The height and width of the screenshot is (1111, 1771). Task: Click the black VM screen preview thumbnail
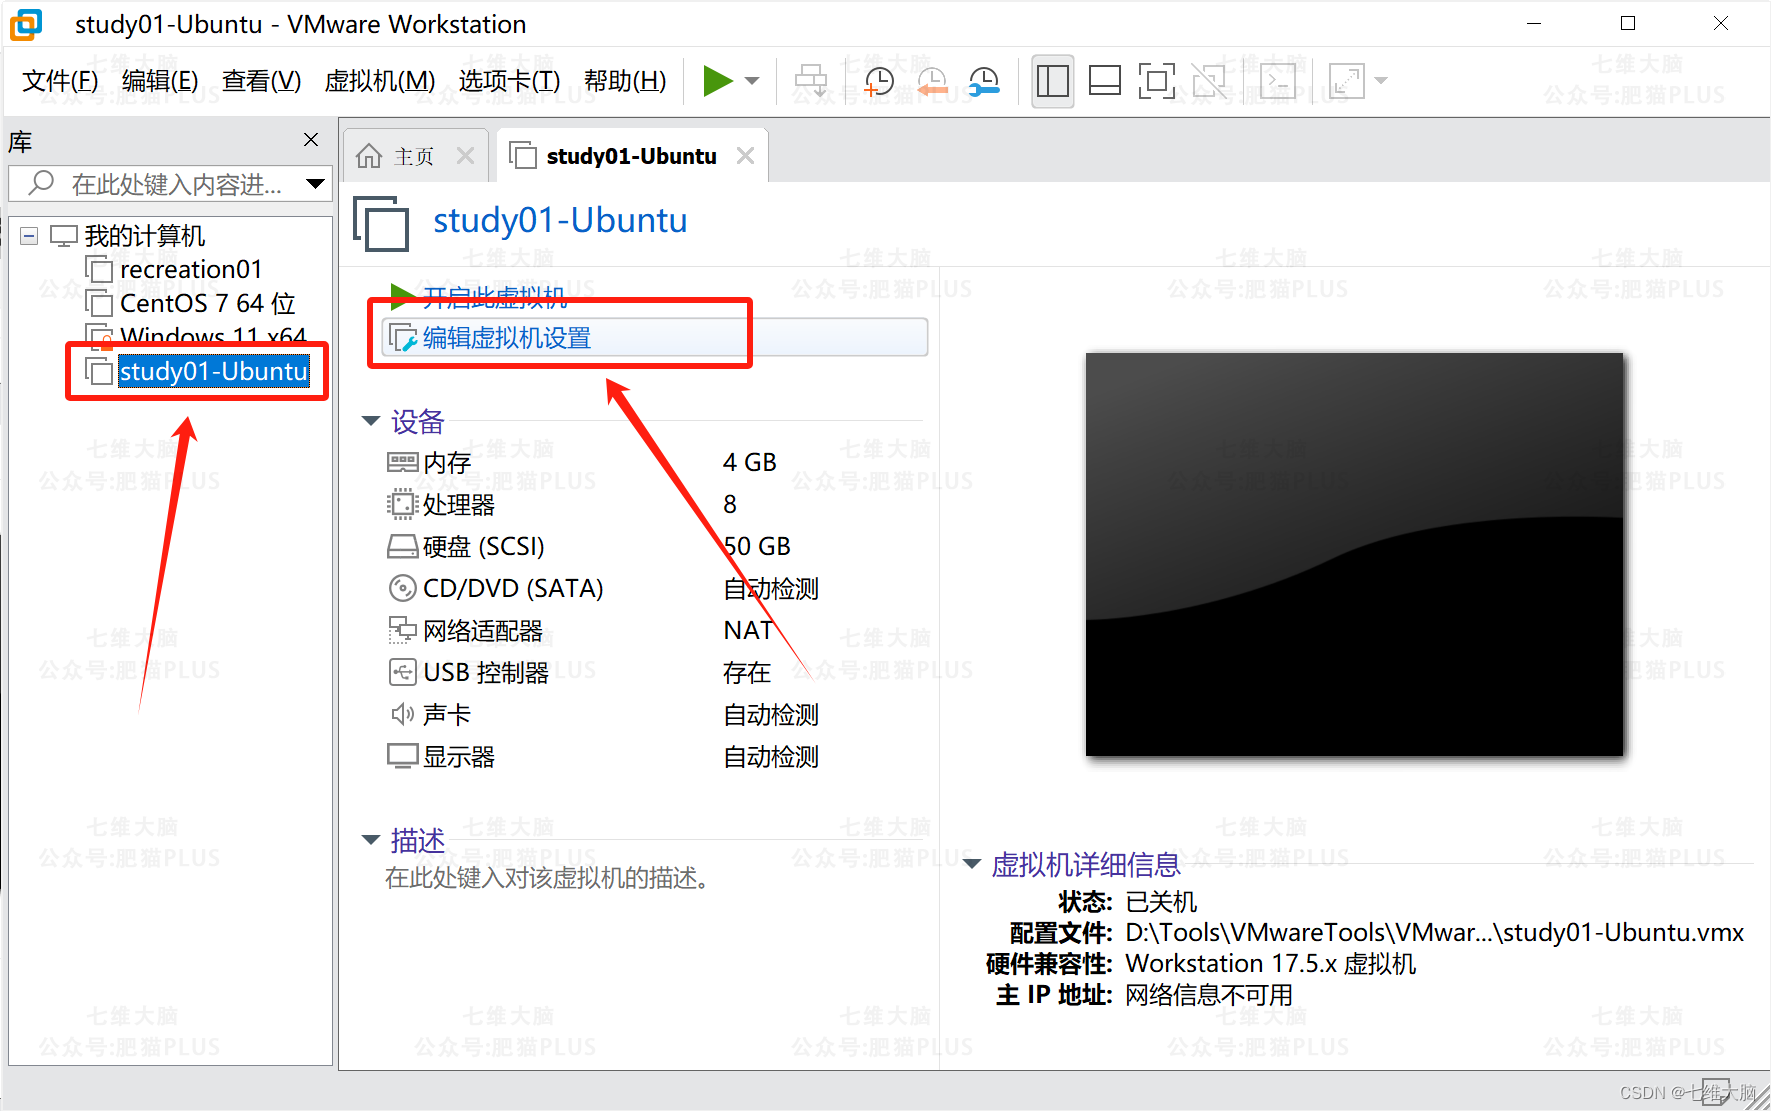pyautogui.click(x=1354, y=554)
